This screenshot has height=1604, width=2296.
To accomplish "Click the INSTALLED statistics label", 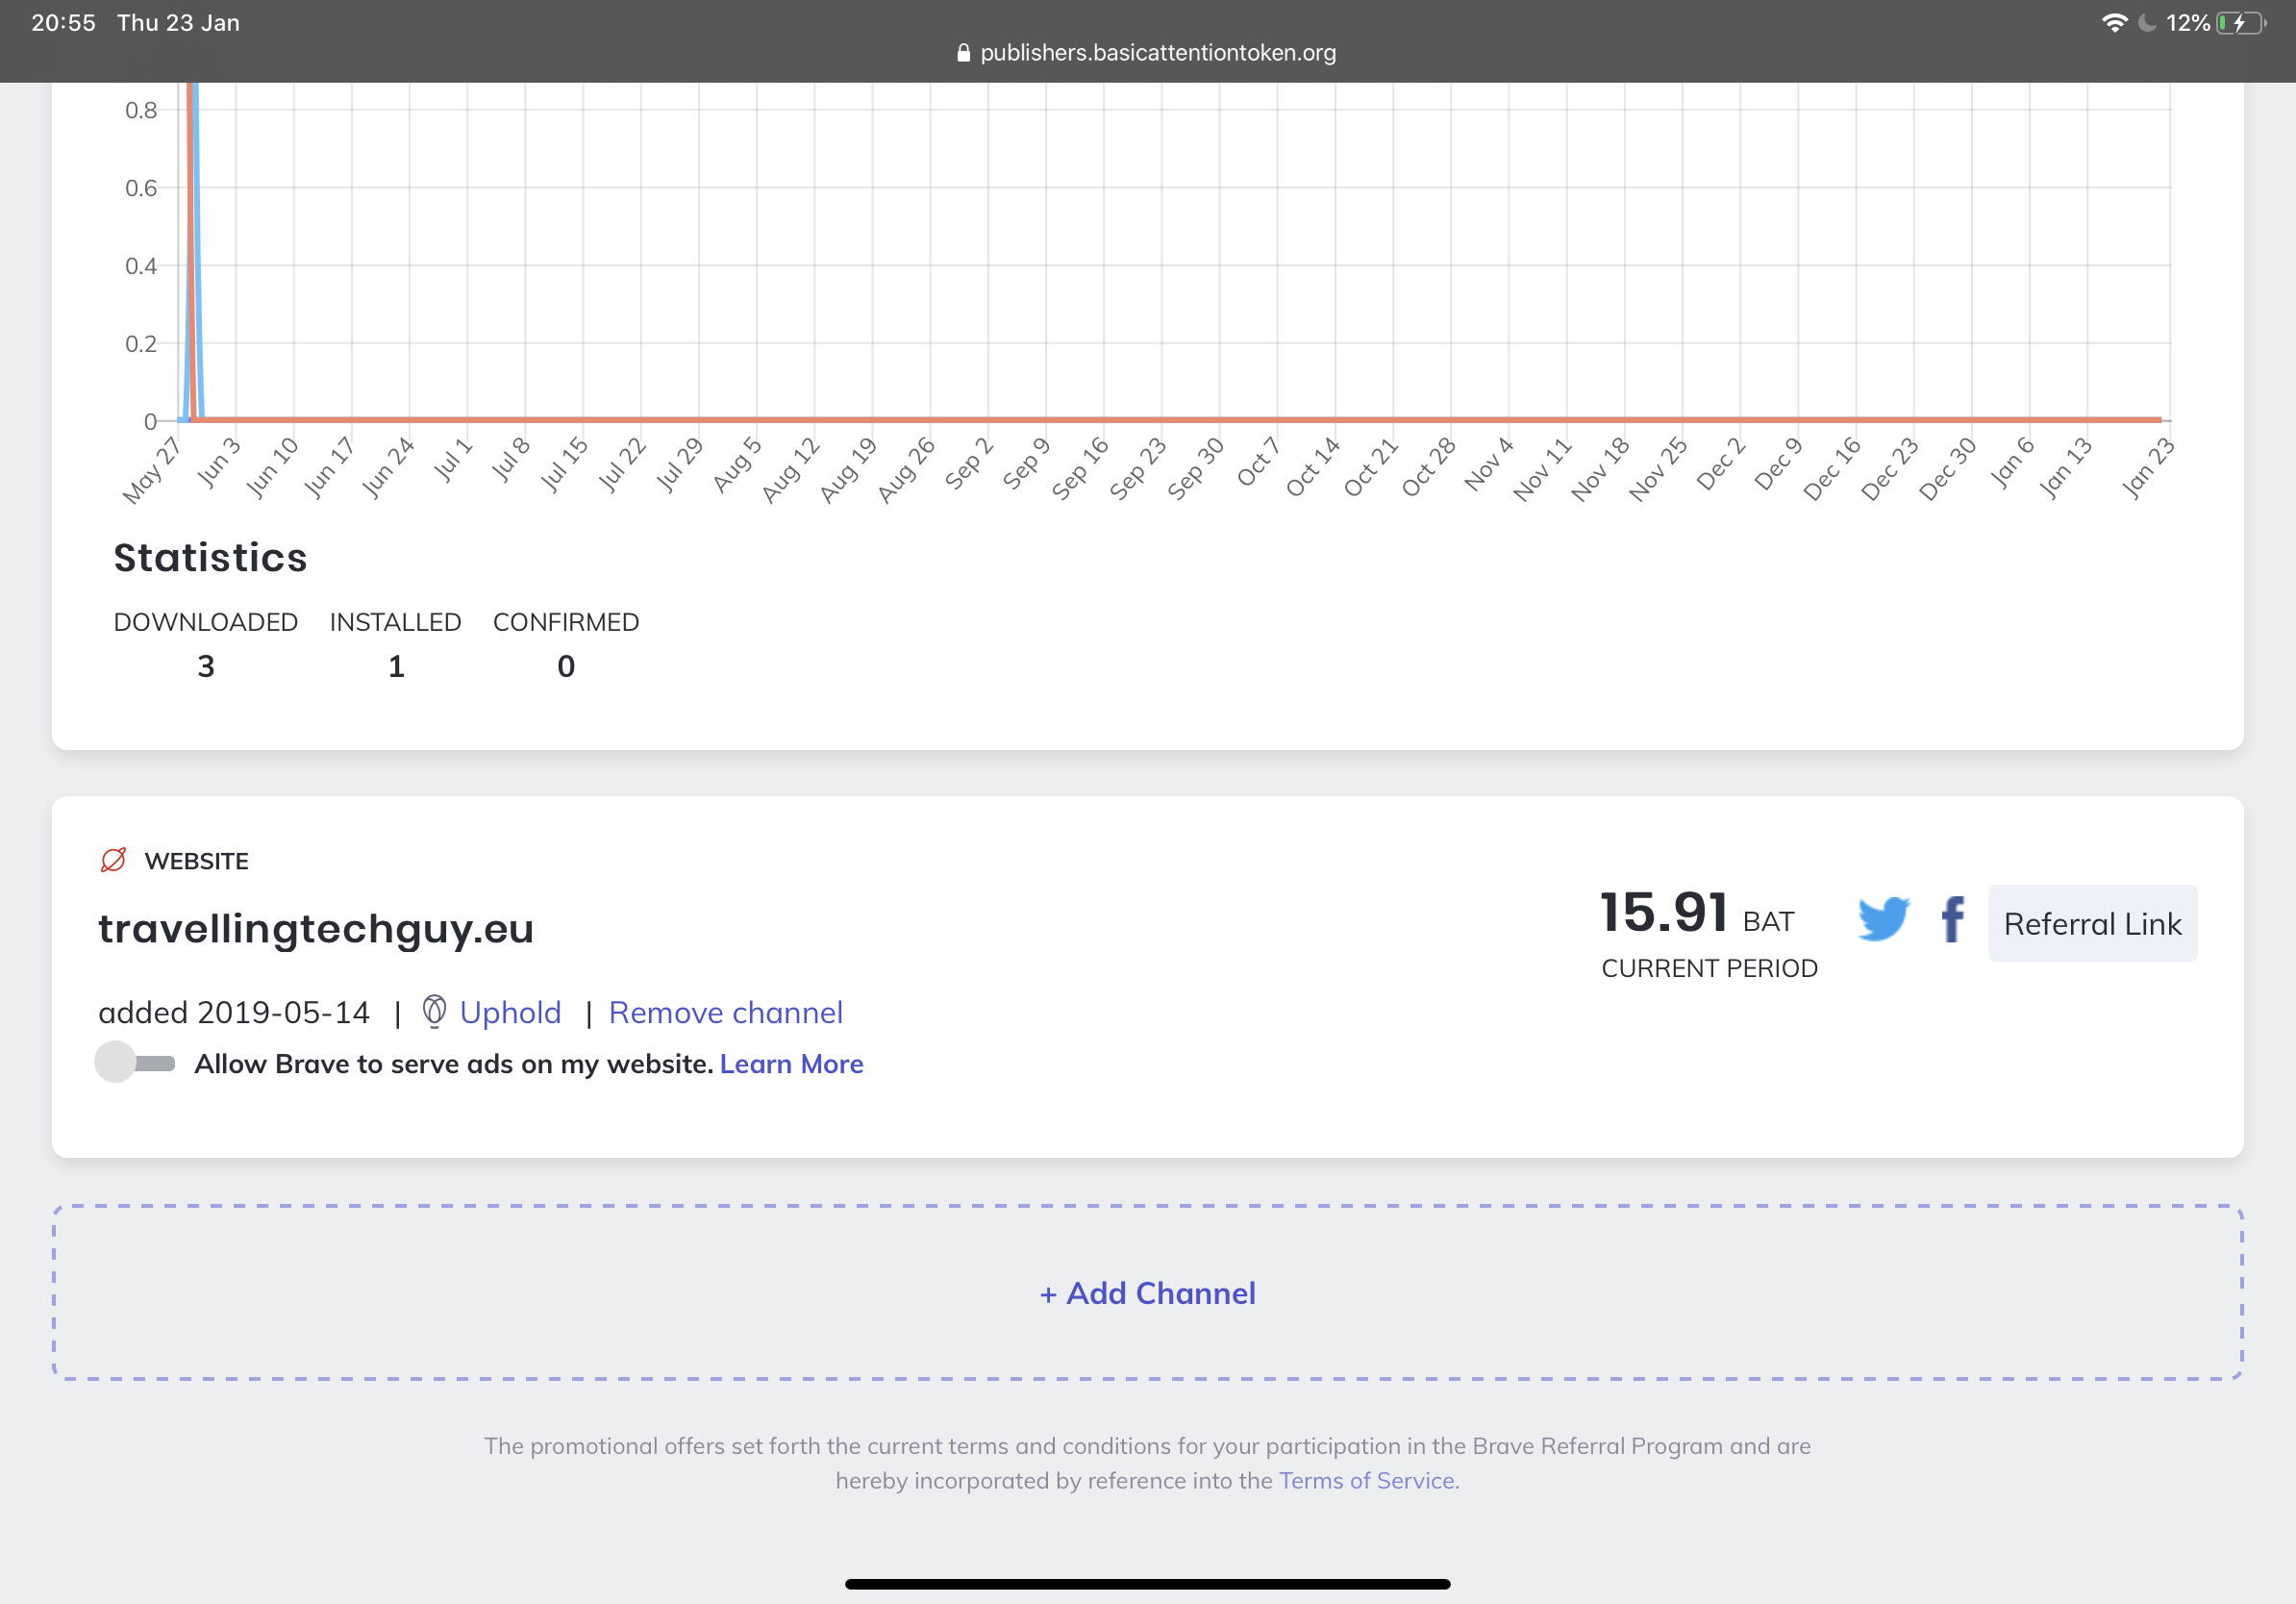I will (396, 622).
